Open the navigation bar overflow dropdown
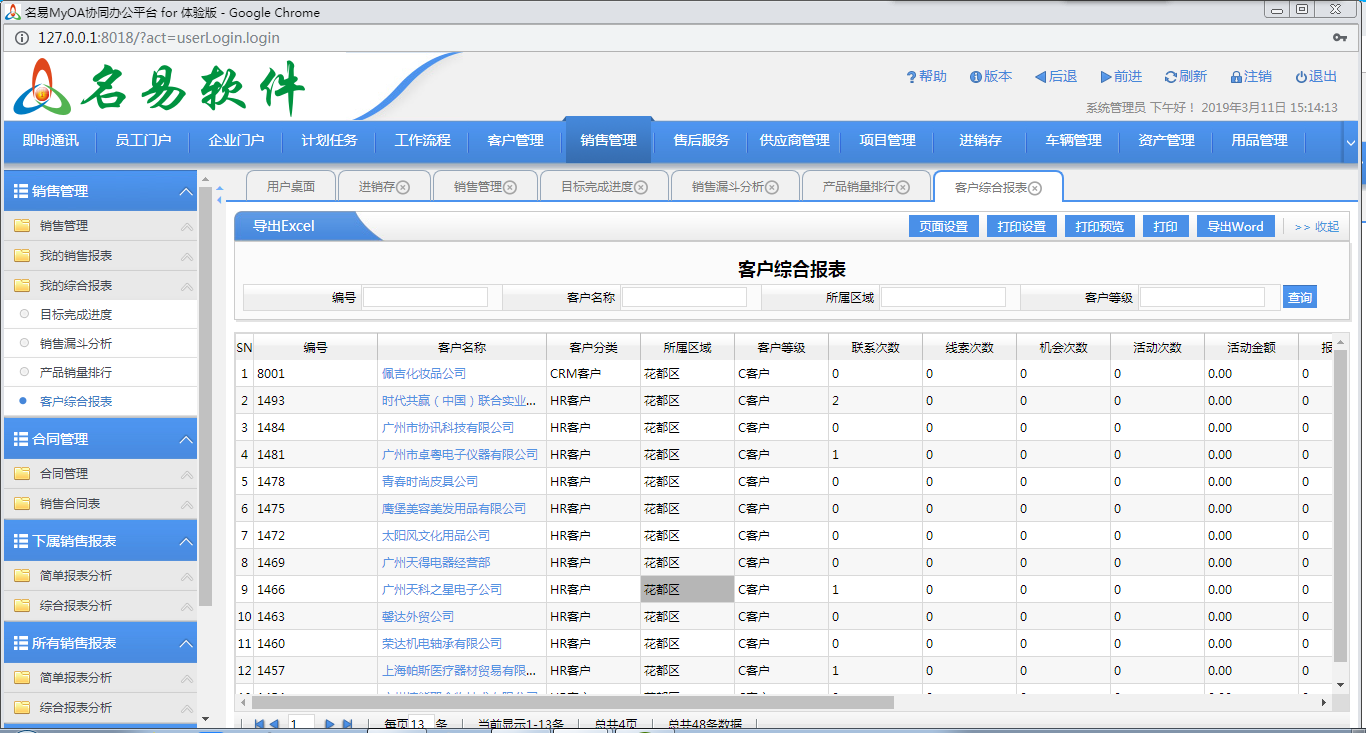 (1351, 143)
